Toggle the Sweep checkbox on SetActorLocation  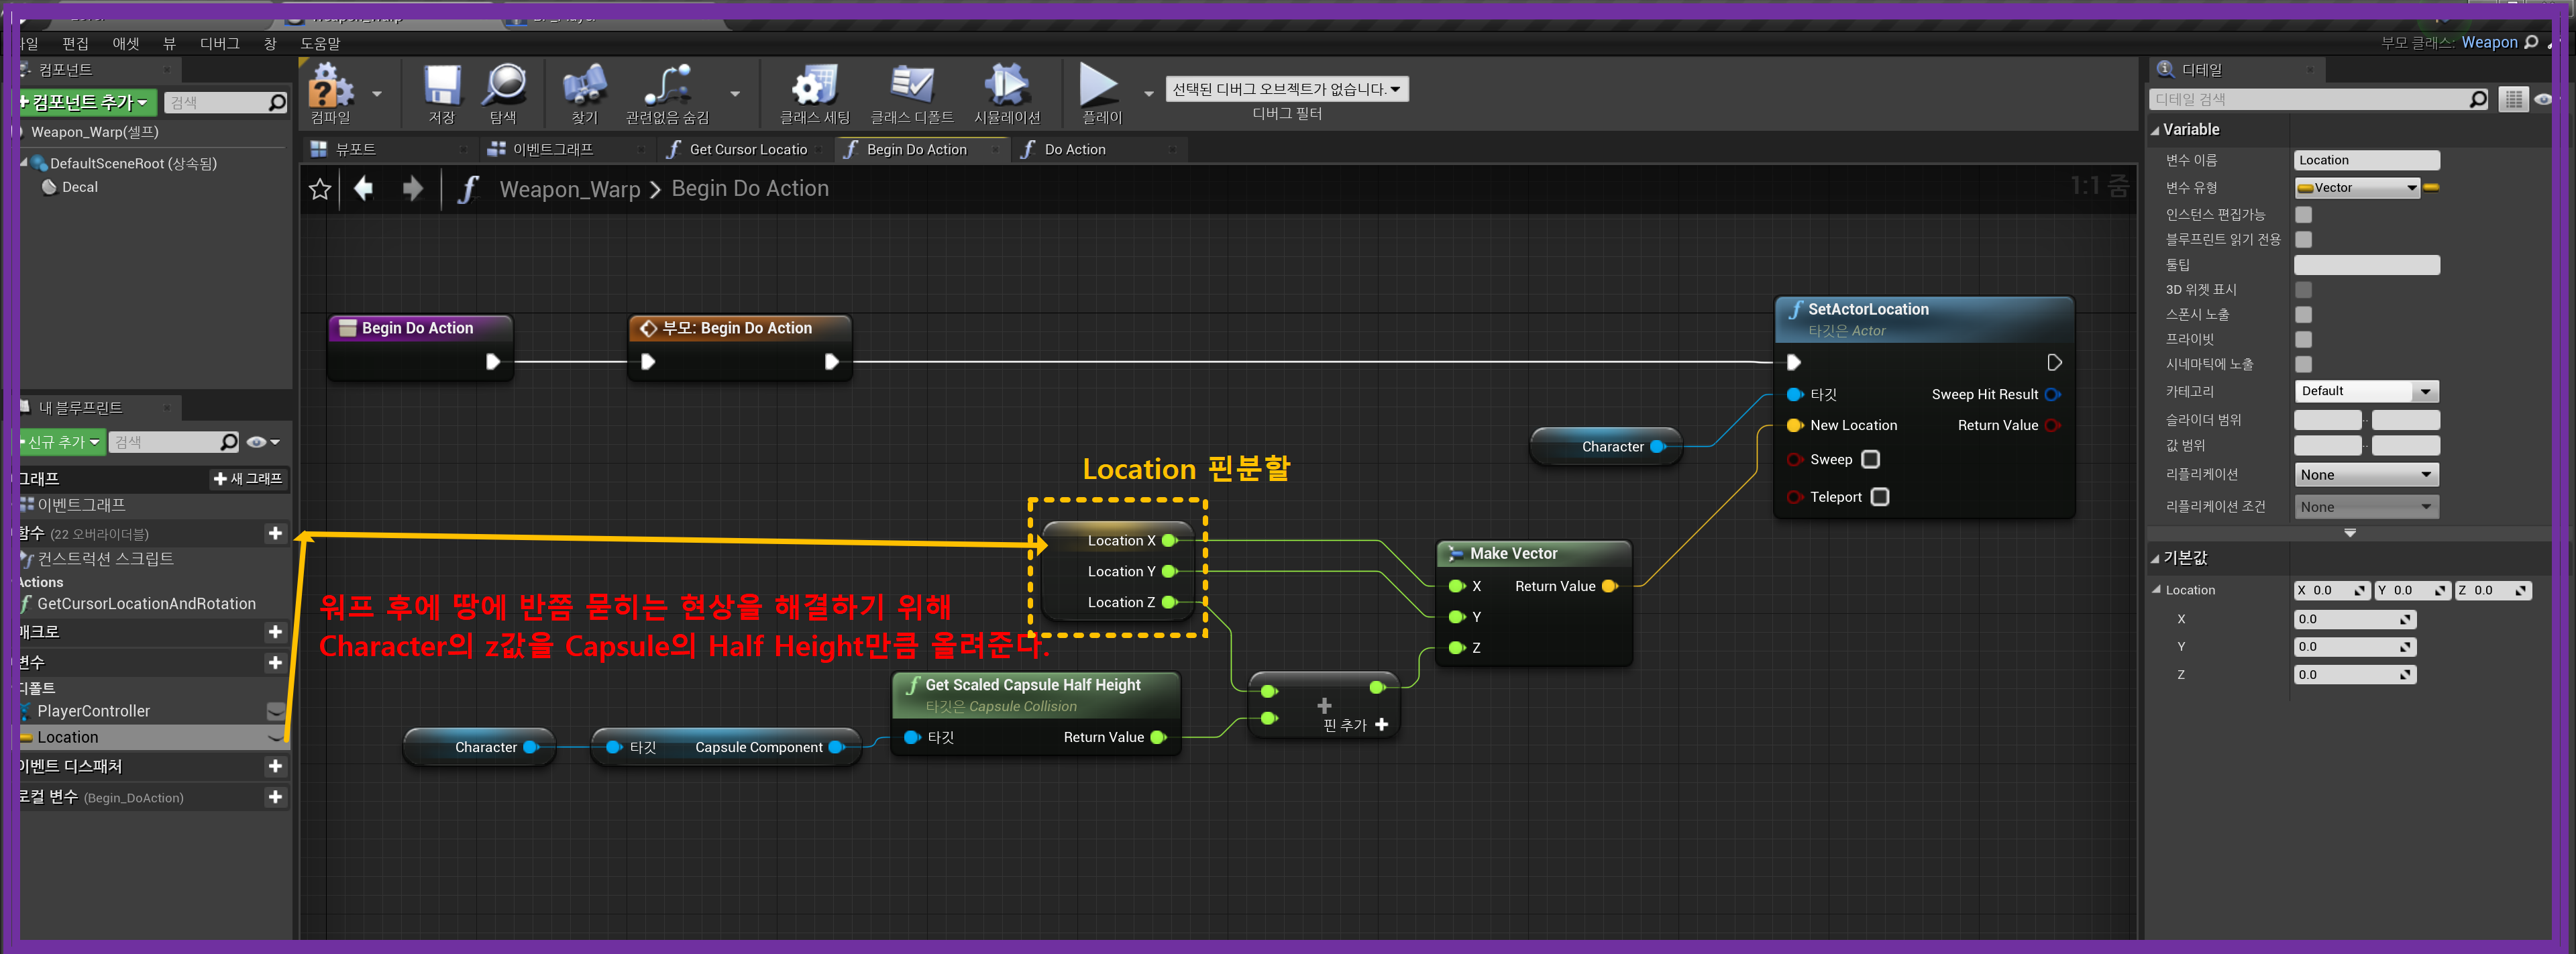pos(1871,459)
